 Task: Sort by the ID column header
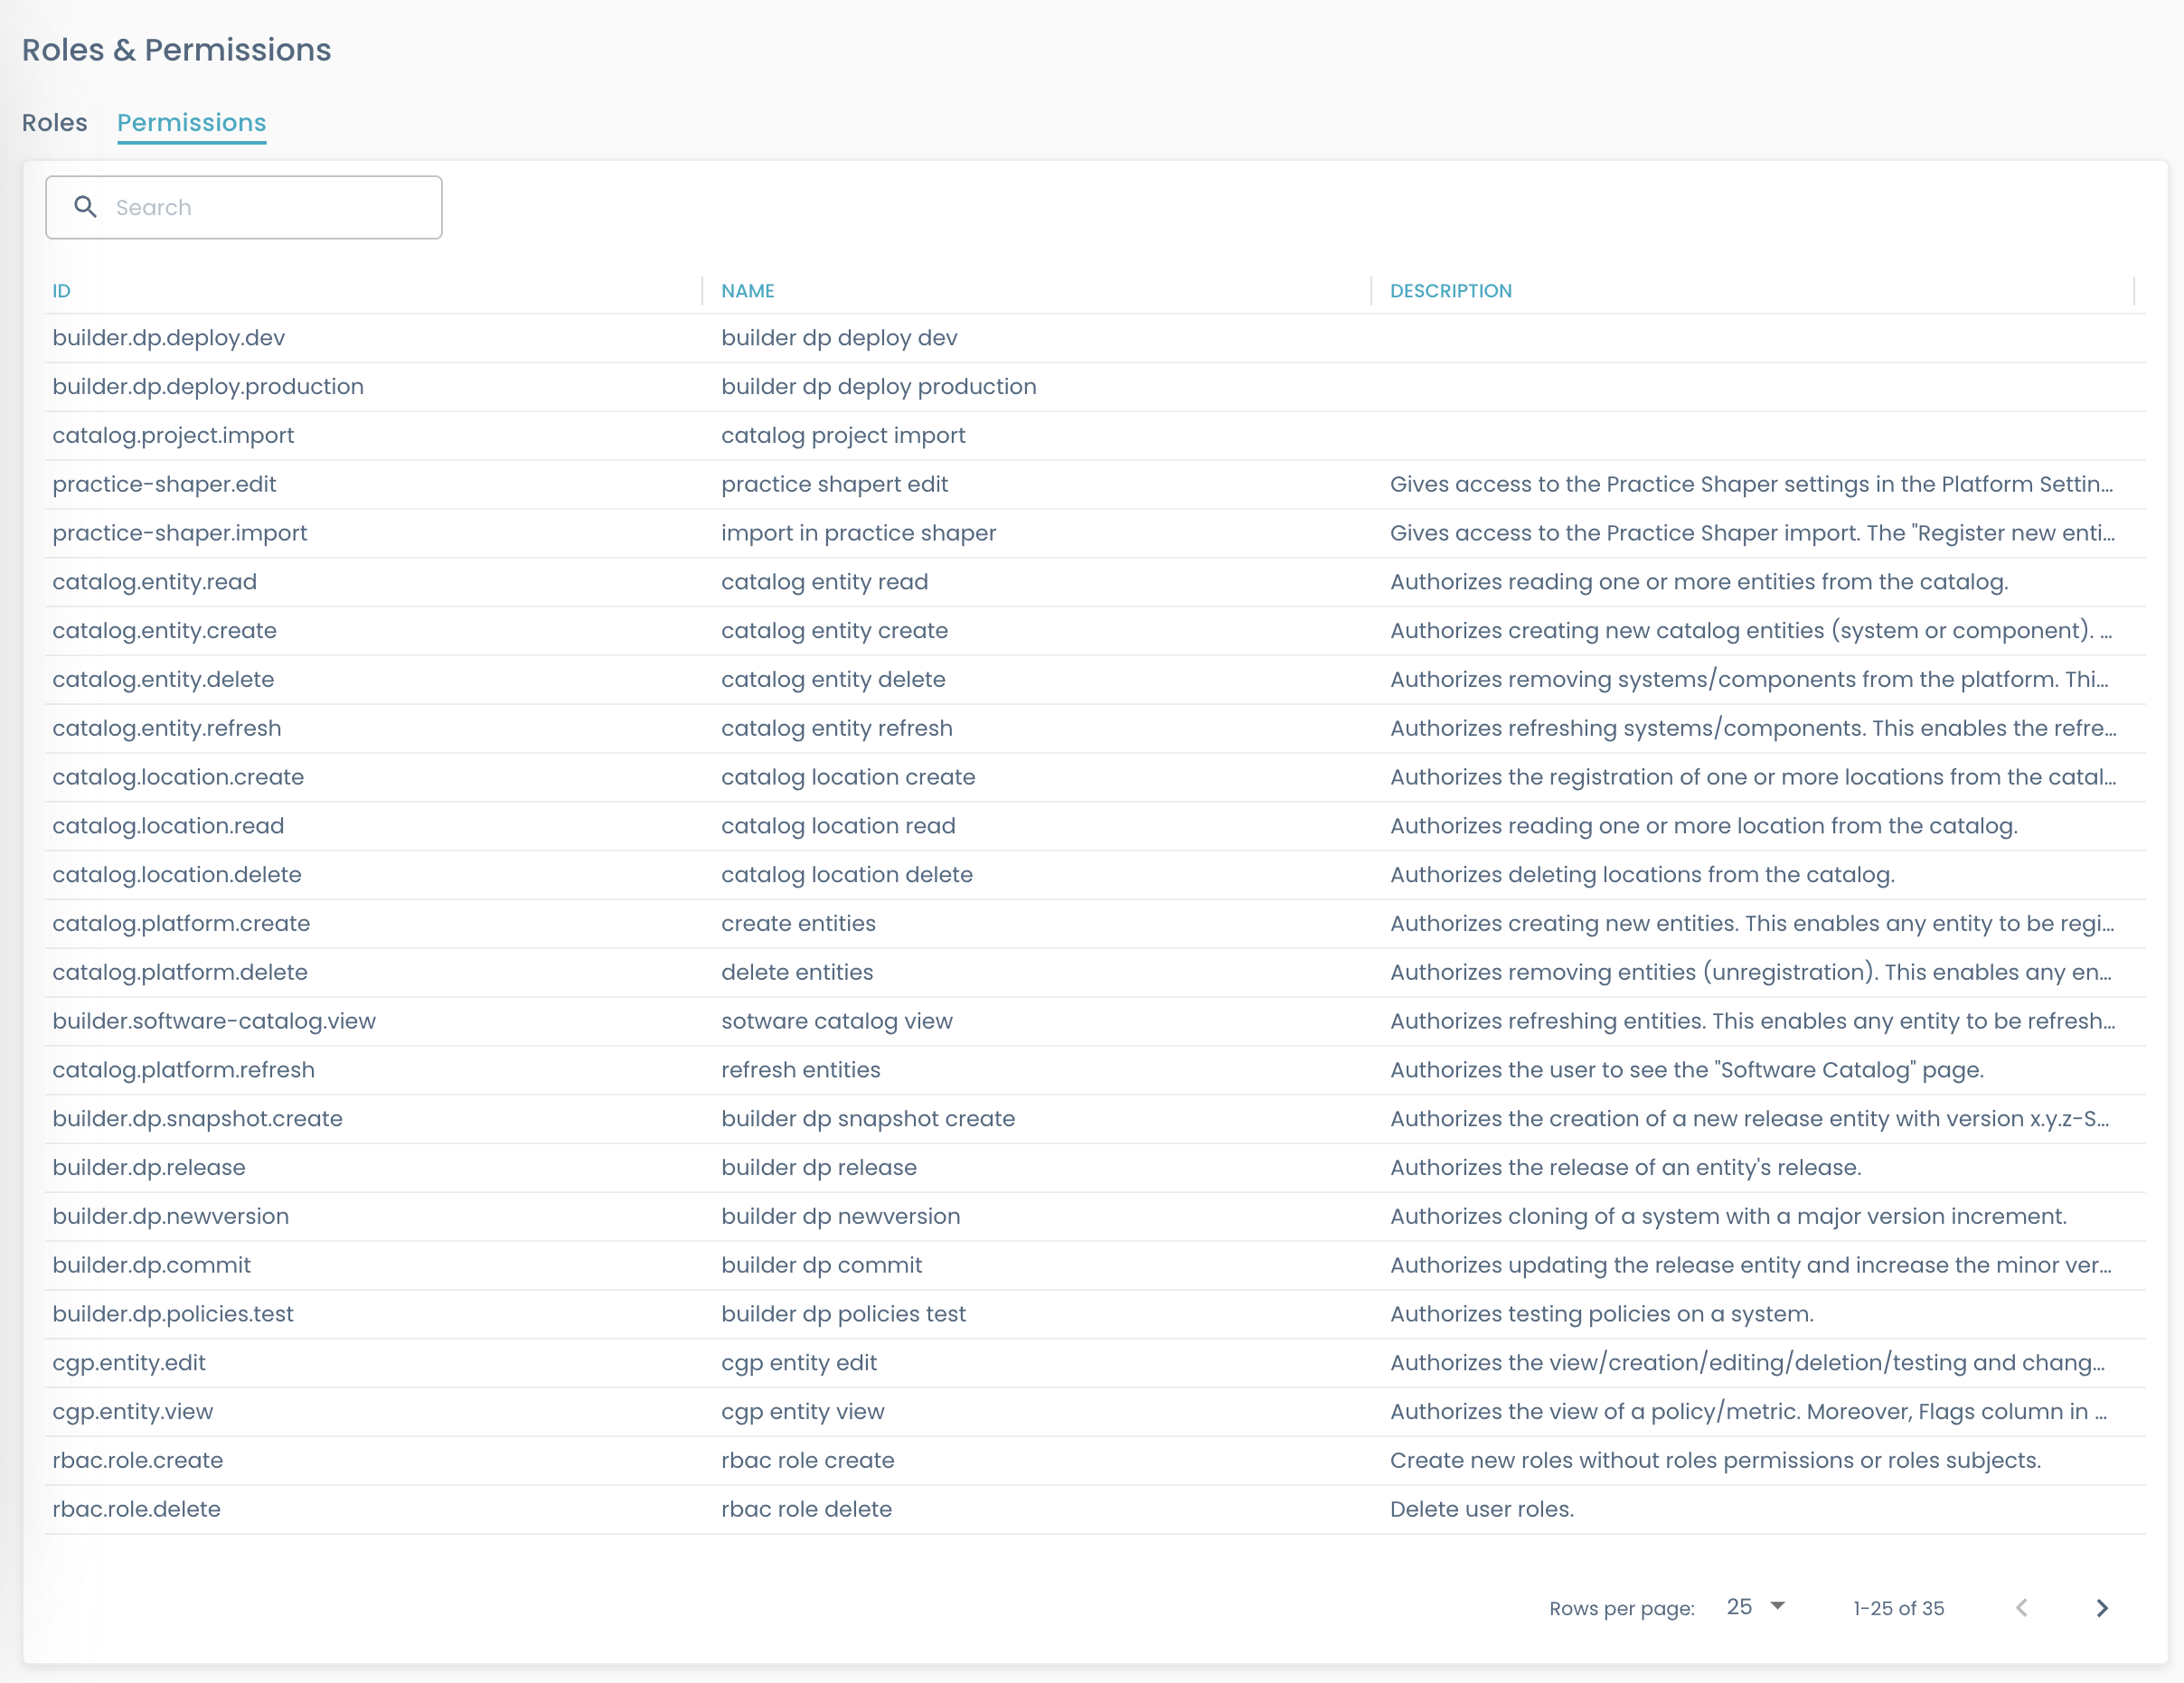pos(61,290)
